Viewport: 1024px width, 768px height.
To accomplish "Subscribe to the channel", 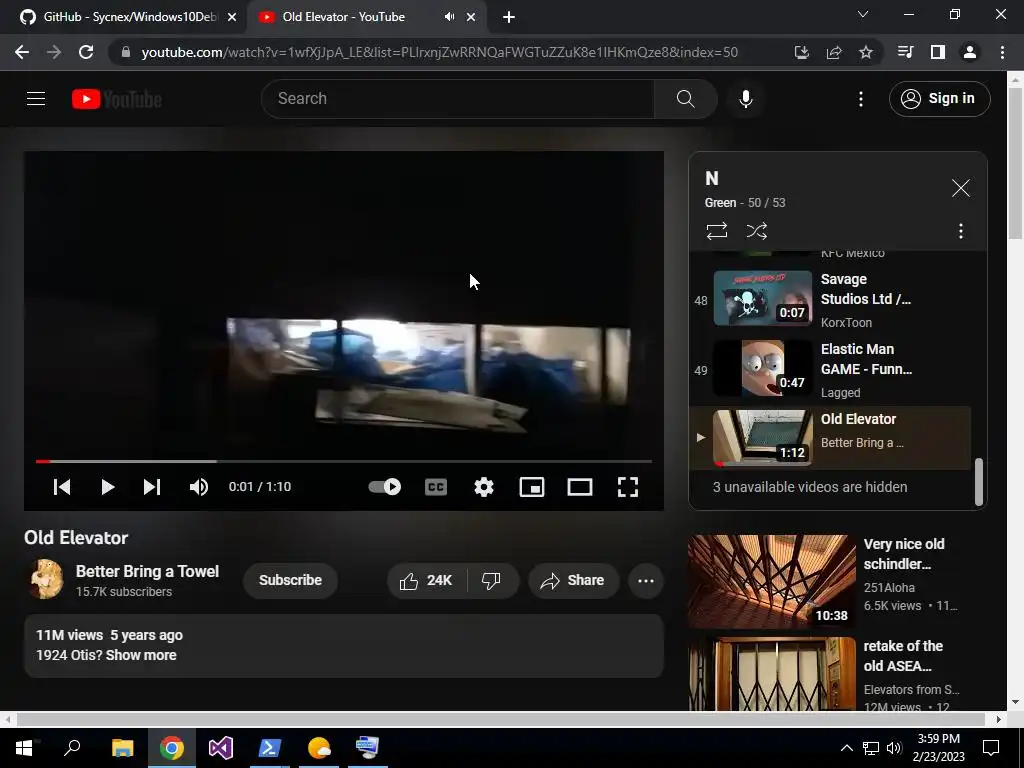I will click(x=290, y=580).
